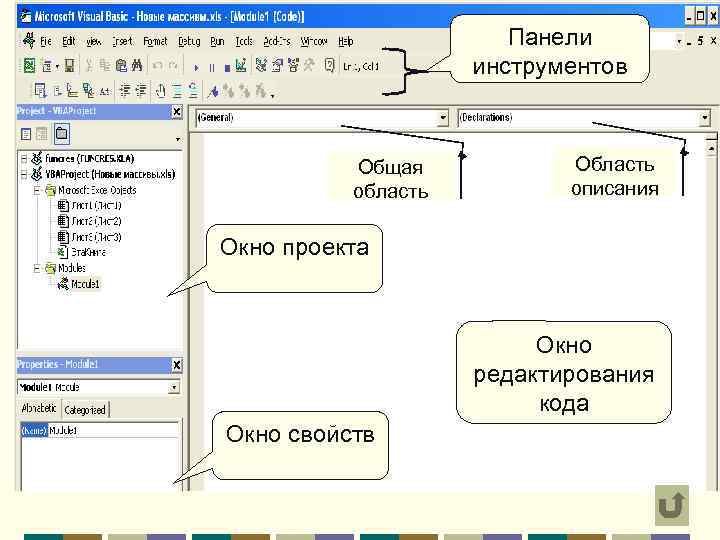Open Project Explorer from the toolbar icon

point(261,66)
